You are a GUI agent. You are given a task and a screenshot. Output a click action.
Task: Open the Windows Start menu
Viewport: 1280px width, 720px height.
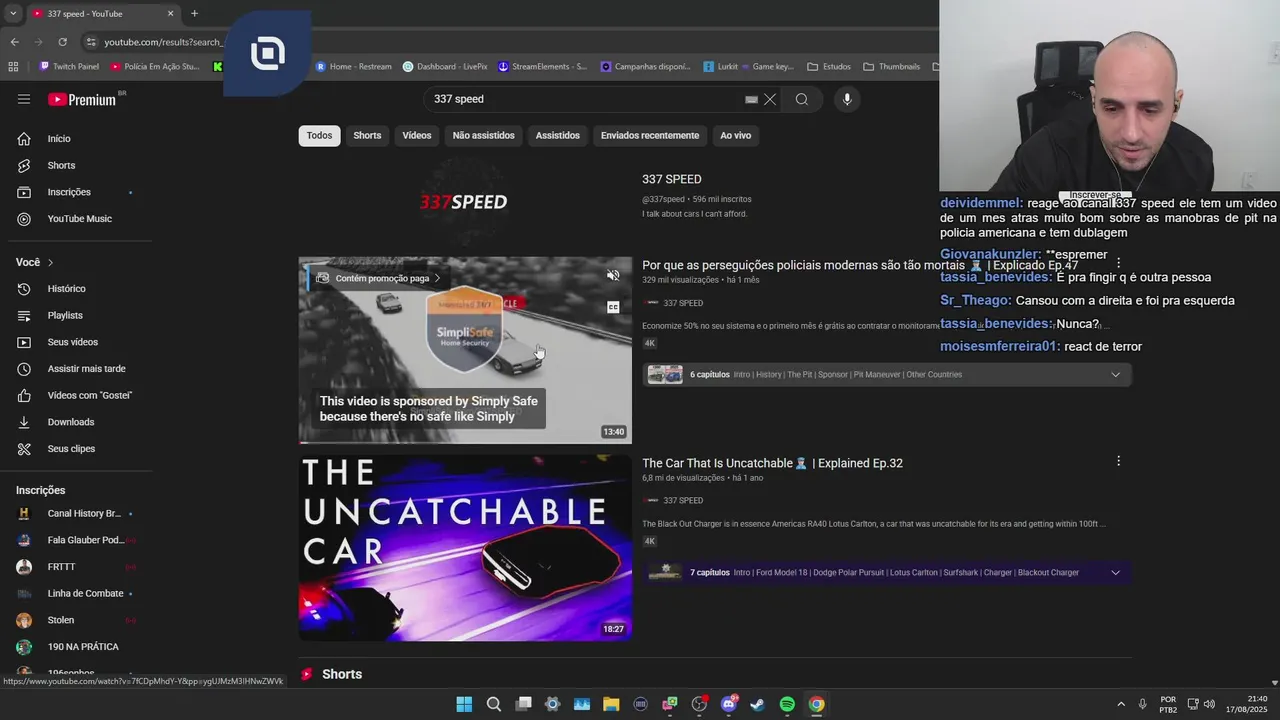click(x=464, y=704)
